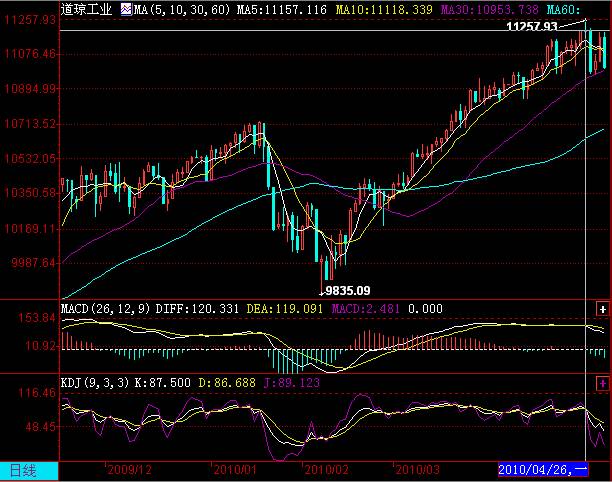Click the 116.46 KDJ axis label
The width and height of the screenshot is (612, 482).
tap(37, 393)
